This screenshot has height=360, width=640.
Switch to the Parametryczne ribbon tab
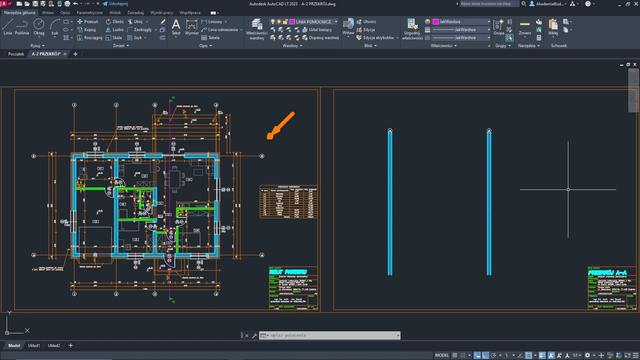pos(90,13)
